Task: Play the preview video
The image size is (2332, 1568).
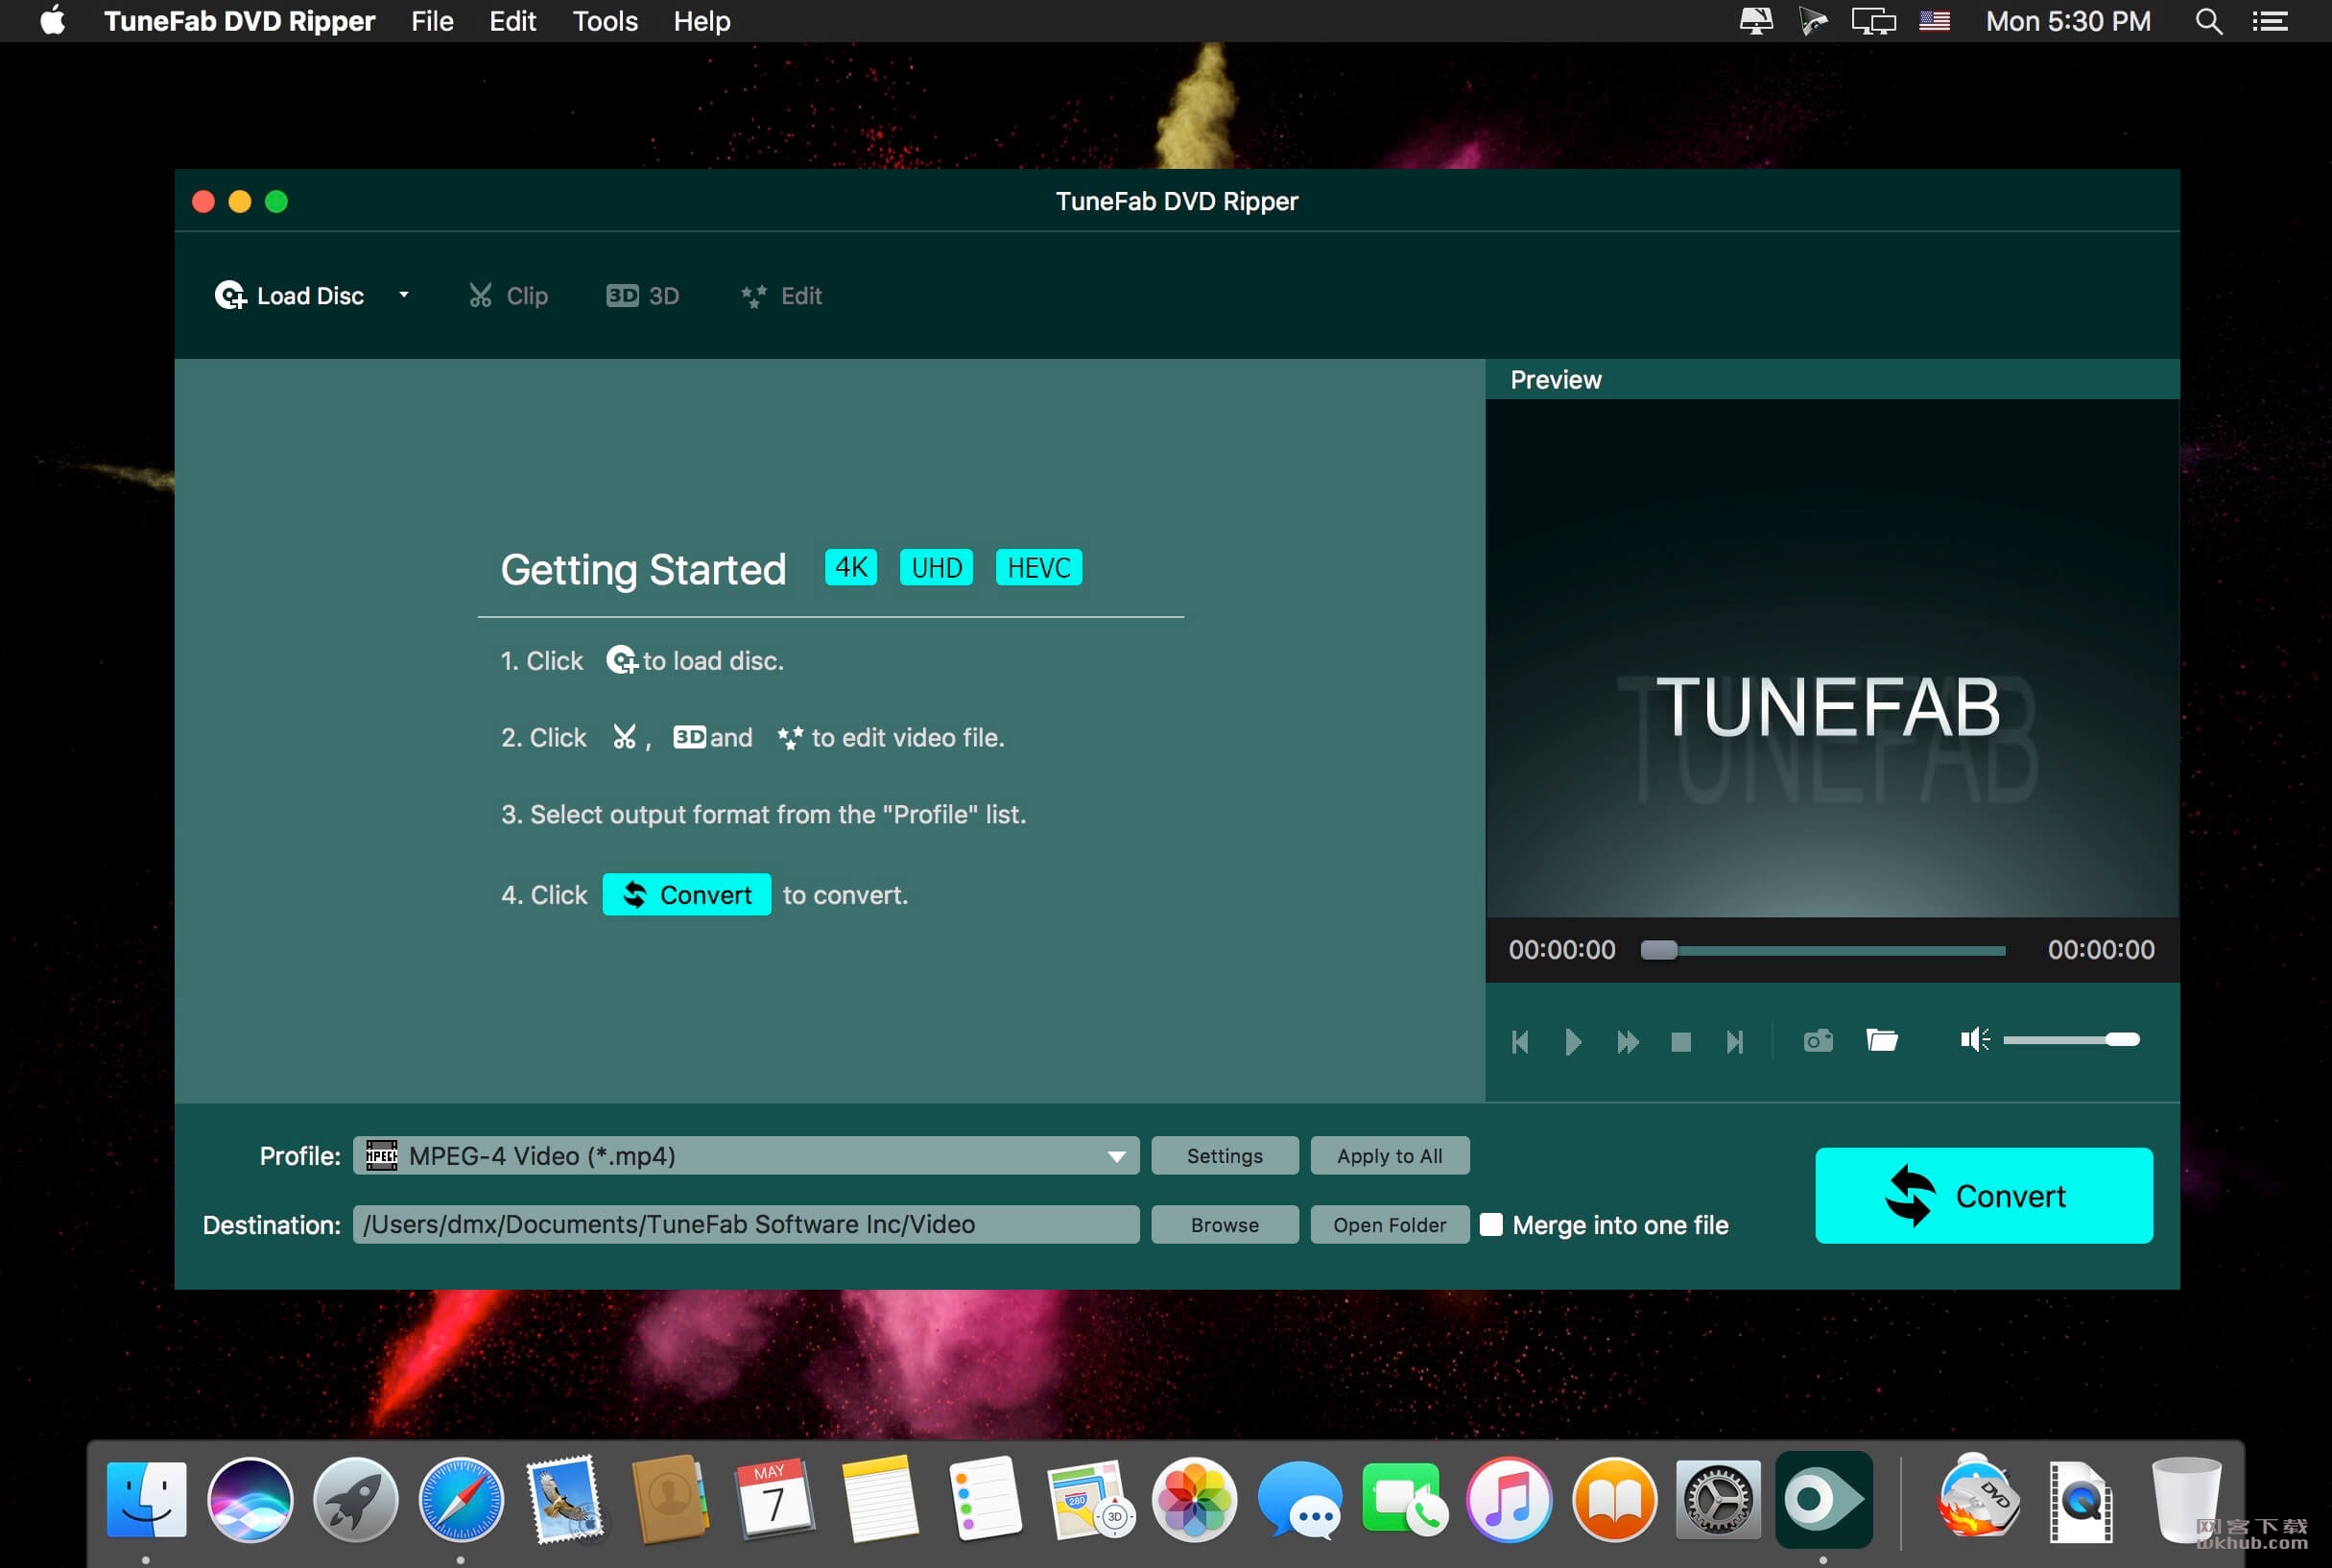Action: [1572, 1042]
